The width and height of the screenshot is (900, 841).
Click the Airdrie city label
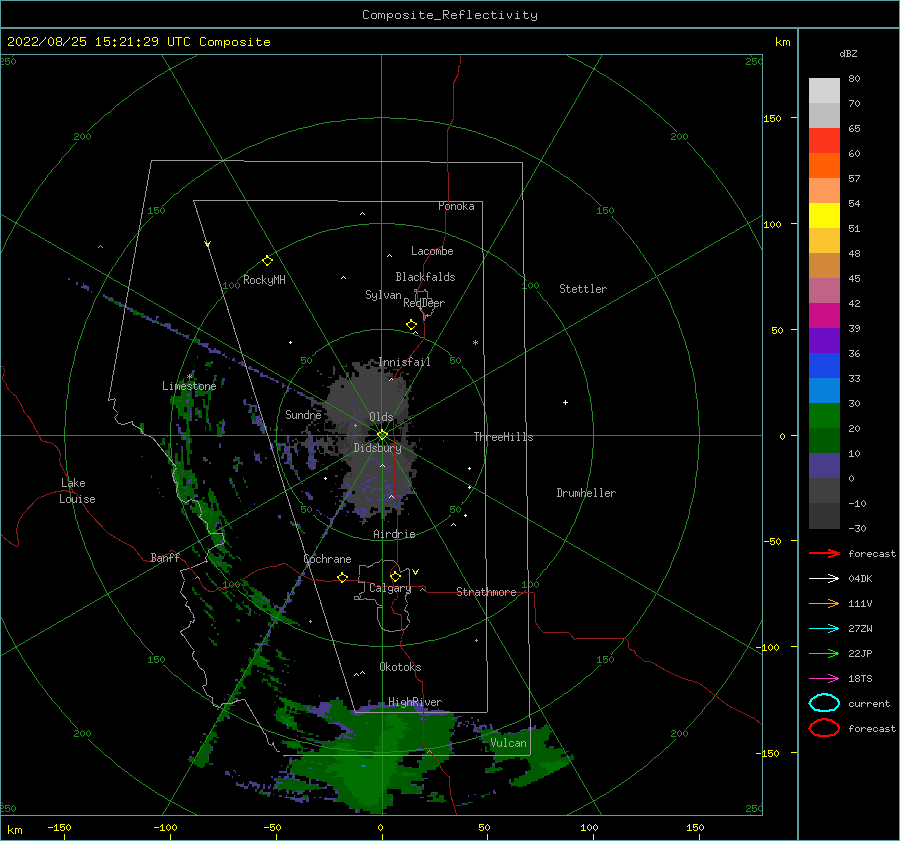tap(394, 534)
